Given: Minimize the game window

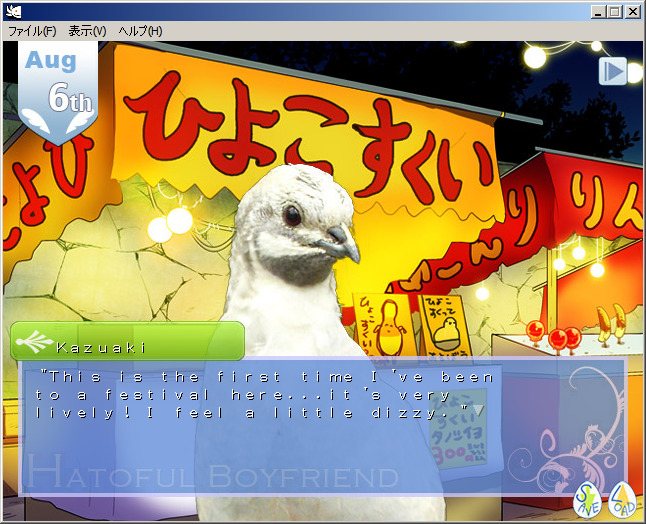Looking at the screenshot, I should click(598, 12).
